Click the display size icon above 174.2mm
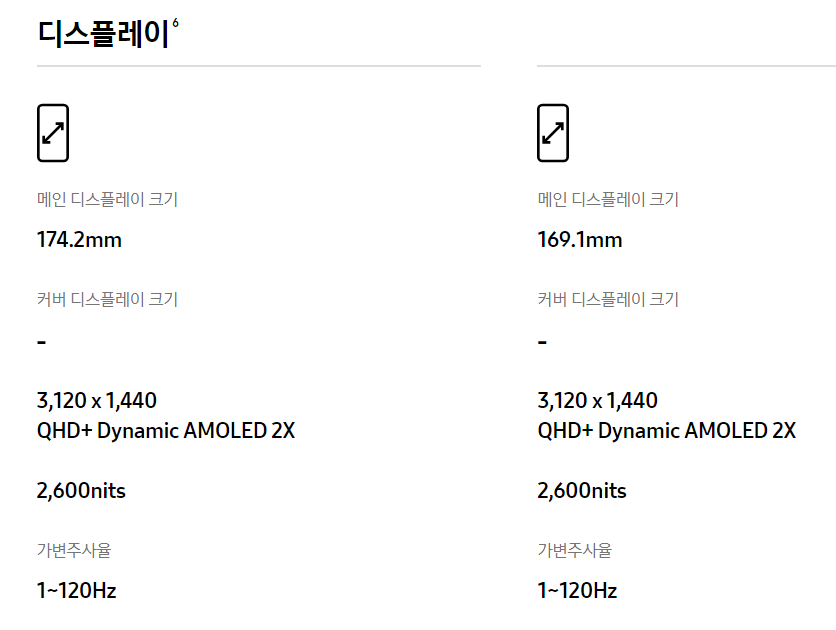 [x=53, y=133]
